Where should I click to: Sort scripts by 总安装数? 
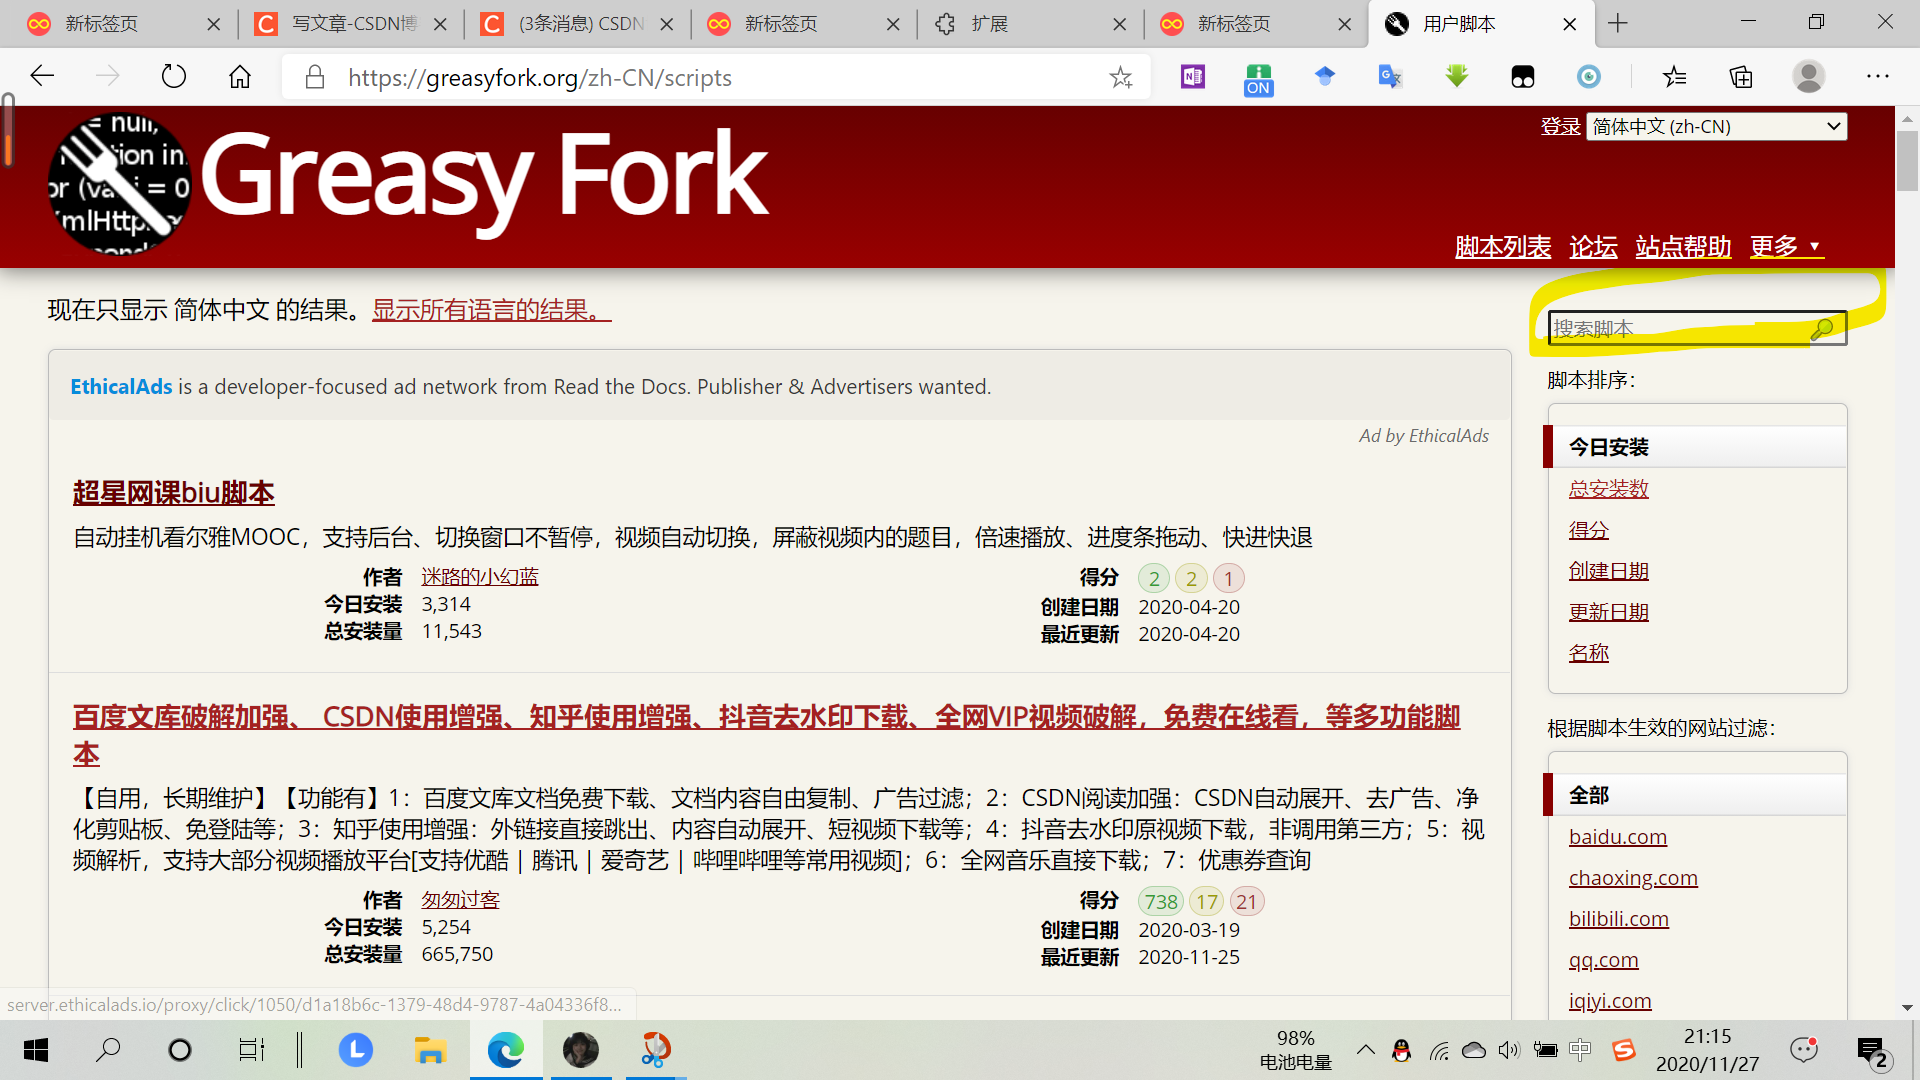[x=1608, y=489]
